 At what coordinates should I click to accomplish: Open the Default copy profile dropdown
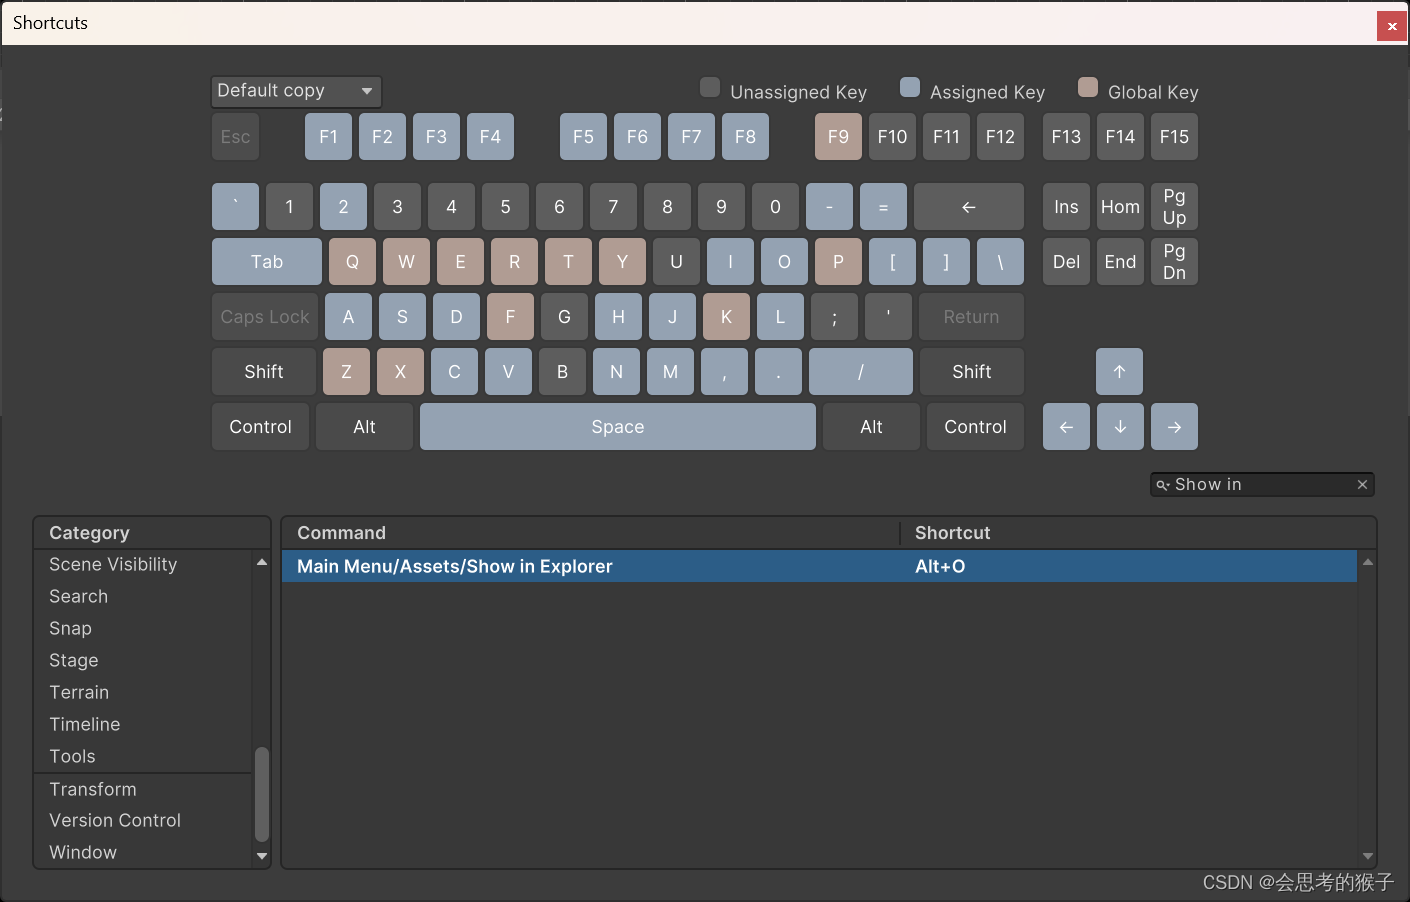coord(296,90)
